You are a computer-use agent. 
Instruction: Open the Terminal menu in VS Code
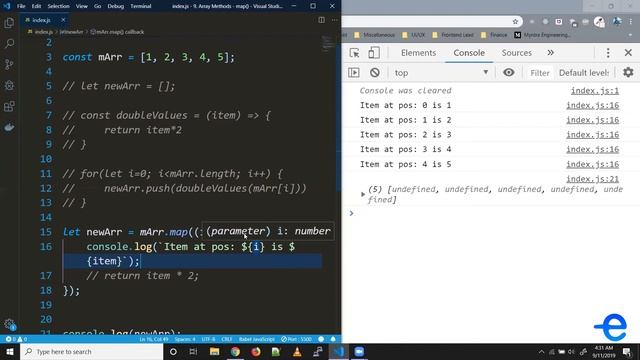140,6
